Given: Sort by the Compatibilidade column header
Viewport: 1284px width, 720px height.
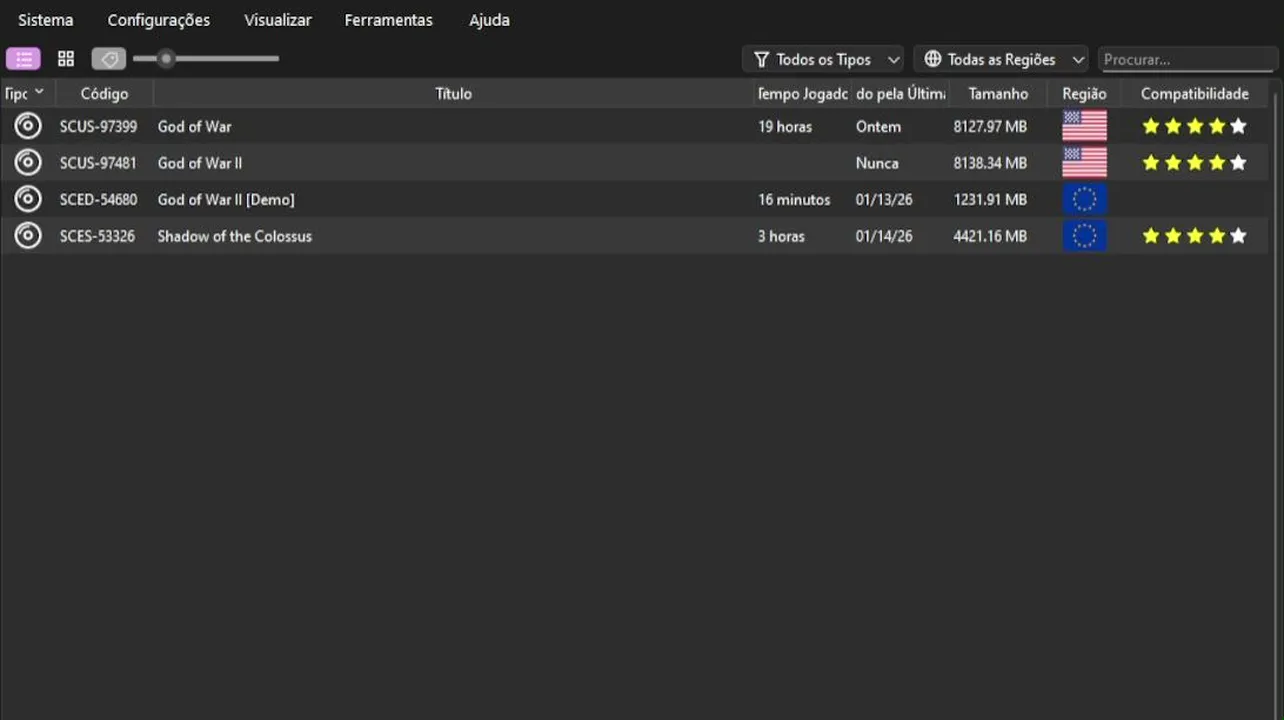Looking at the screenshot, I should pyautogui.click(x=1194, y=93).
